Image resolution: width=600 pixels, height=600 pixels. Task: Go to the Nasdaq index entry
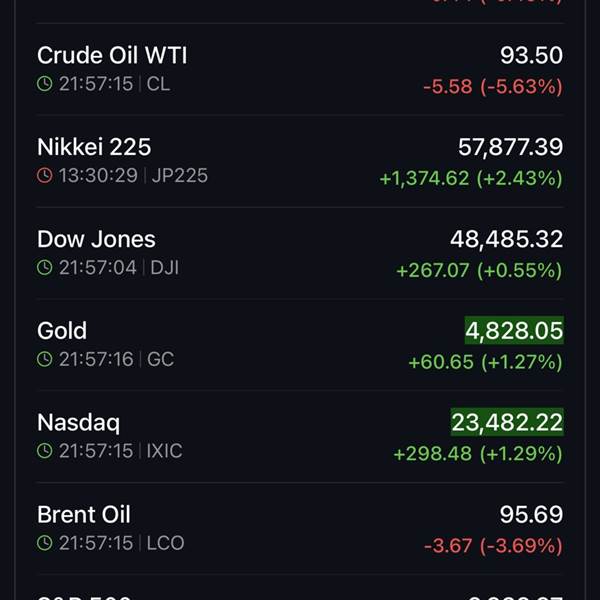pos(78,424)
